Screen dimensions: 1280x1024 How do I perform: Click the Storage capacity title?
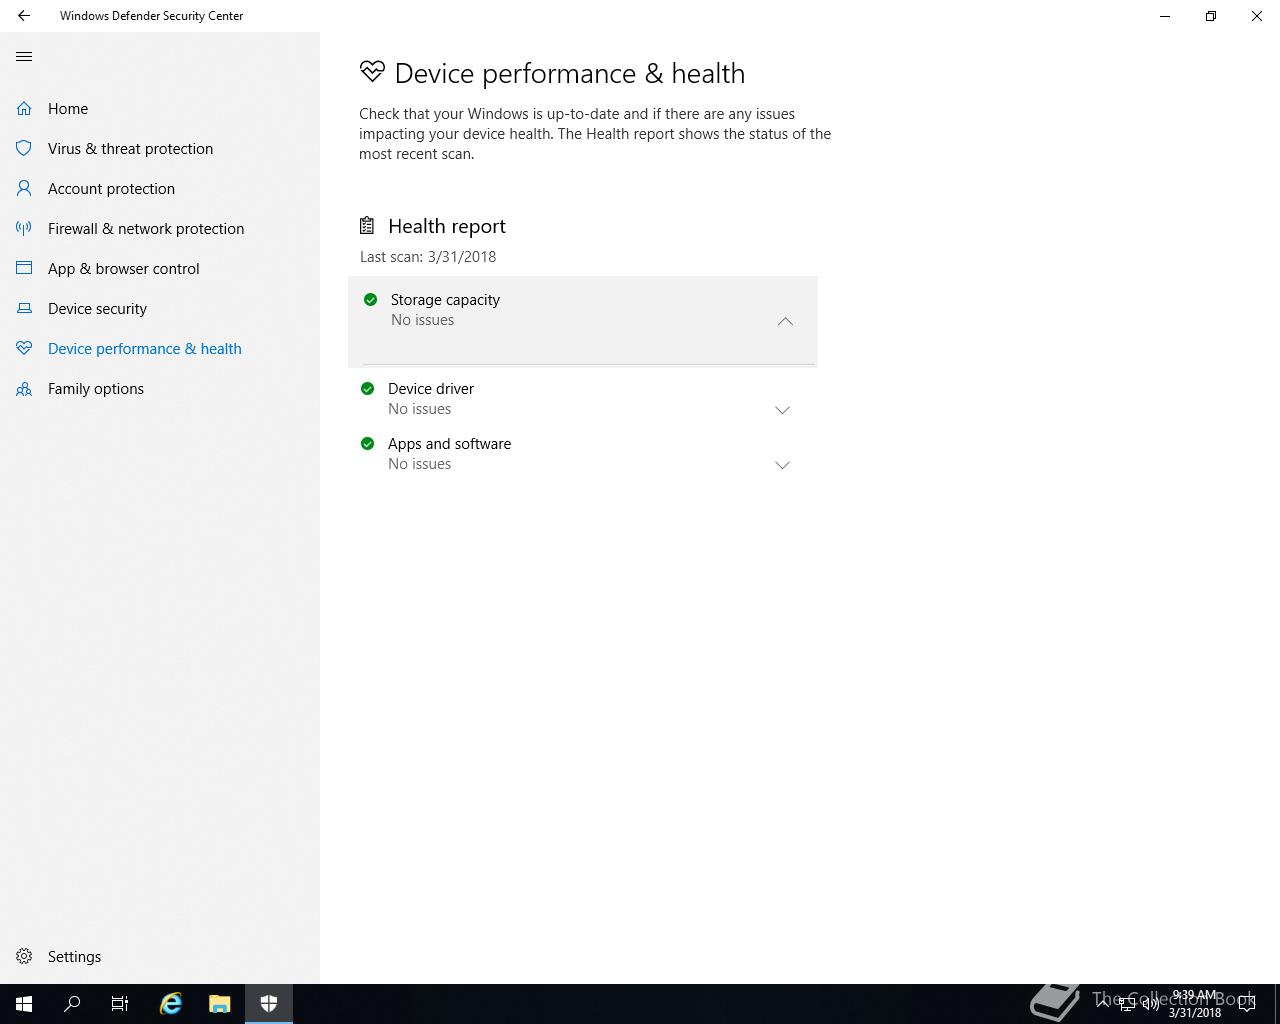click(445, 299)
